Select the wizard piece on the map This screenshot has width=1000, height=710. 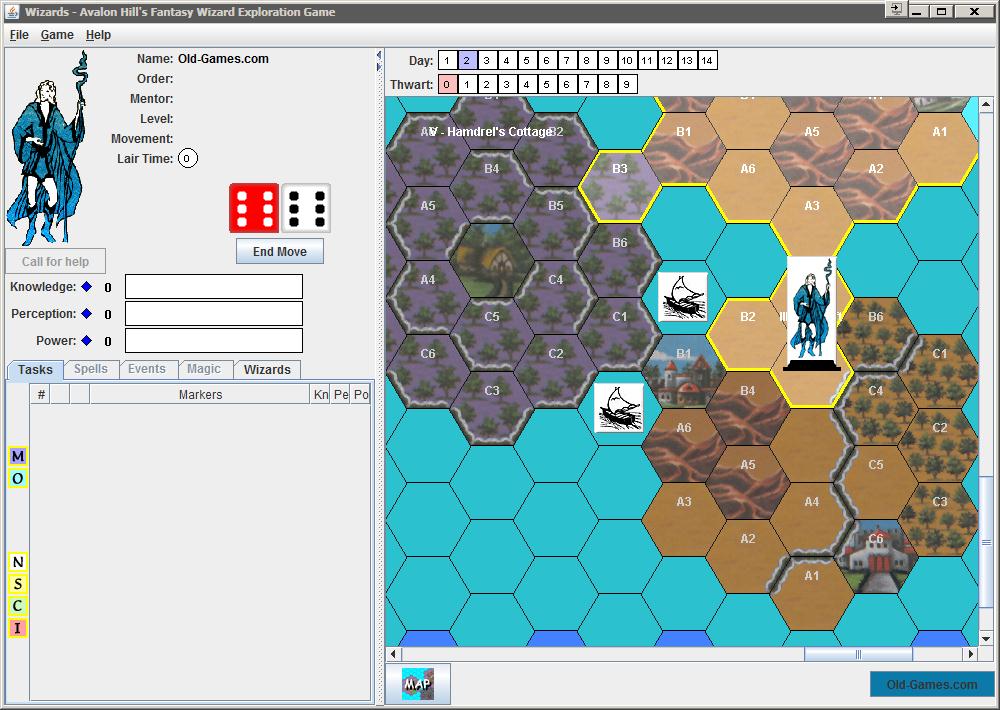tap(811, 313)
